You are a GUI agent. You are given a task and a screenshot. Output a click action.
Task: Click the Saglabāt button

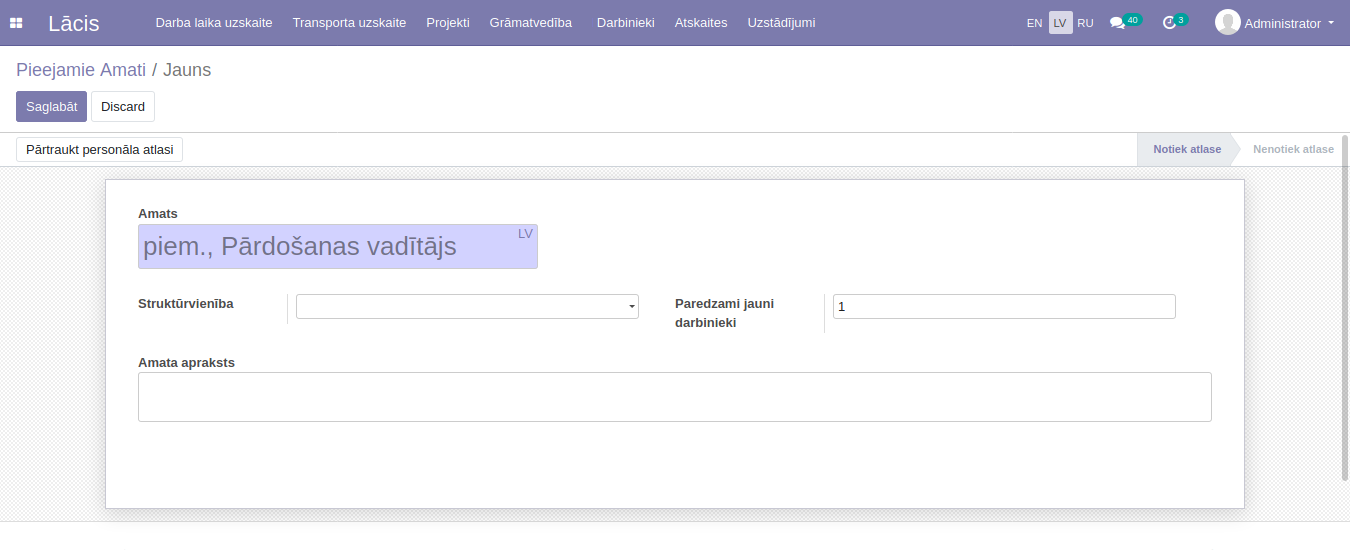pos(51,107)
